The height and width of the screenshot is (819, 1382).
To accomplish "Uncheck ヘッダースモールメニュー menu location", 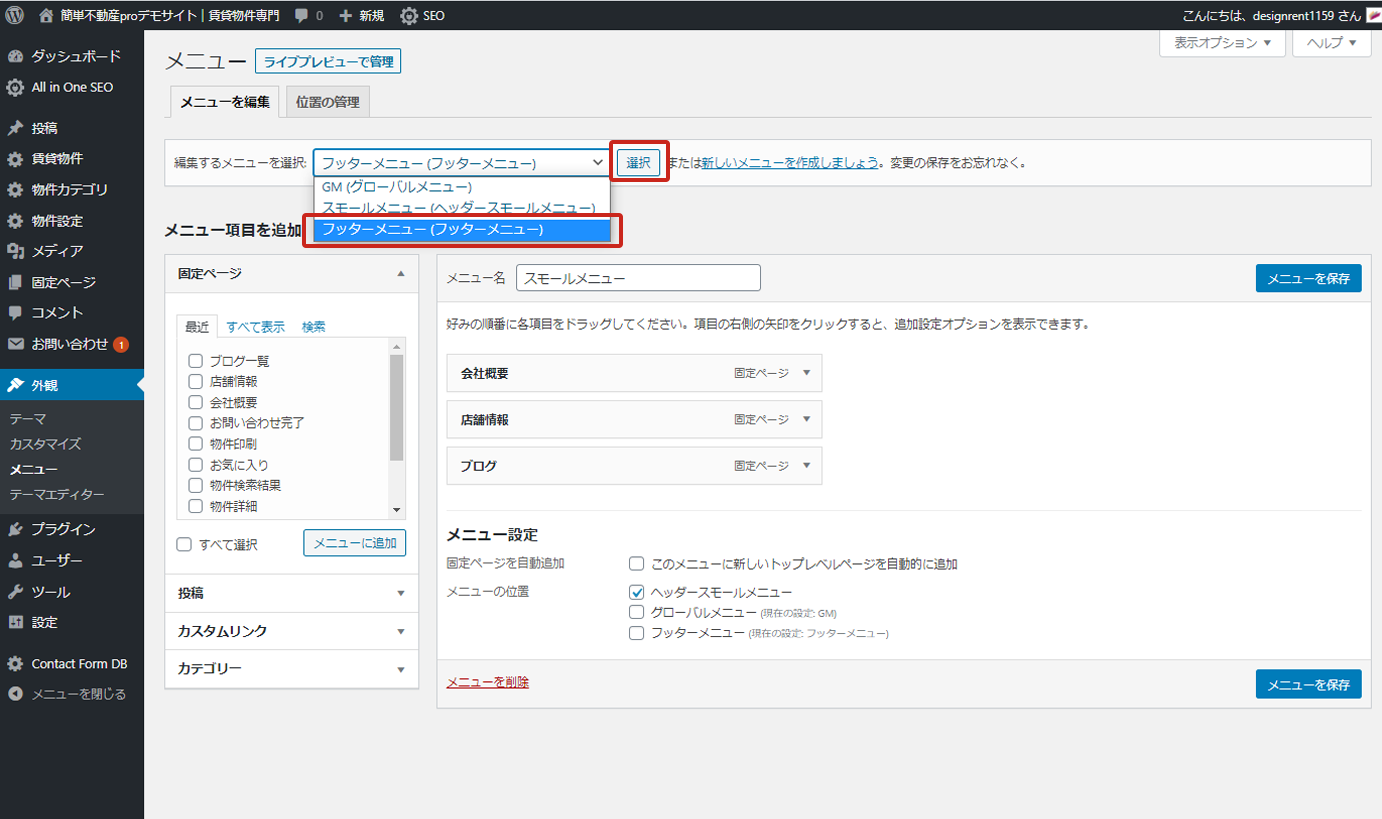I will point(637,592).
